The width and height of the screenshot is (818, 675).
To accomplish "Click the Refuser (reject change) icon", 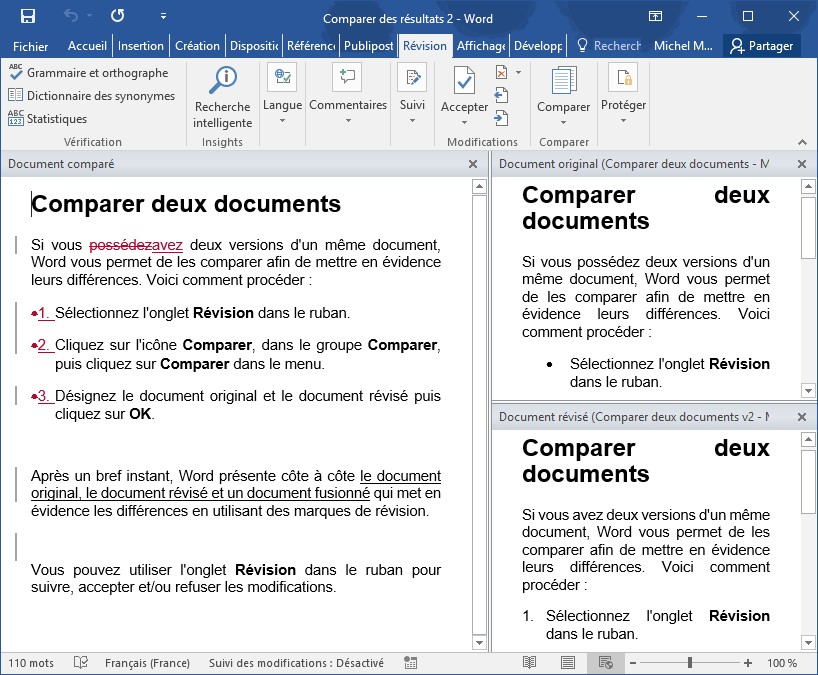I will [x=502, y=73].
